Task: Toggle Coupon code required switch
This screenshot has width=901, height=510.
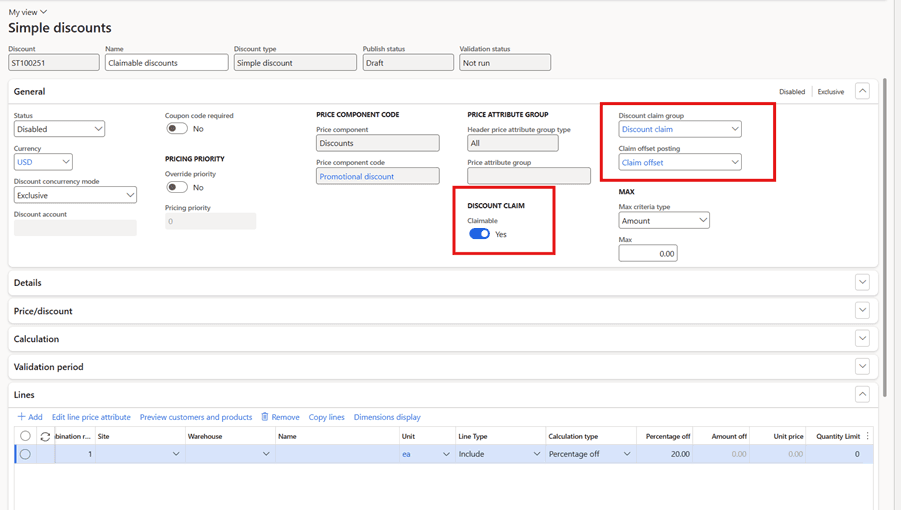Action: tap(177, 129)
